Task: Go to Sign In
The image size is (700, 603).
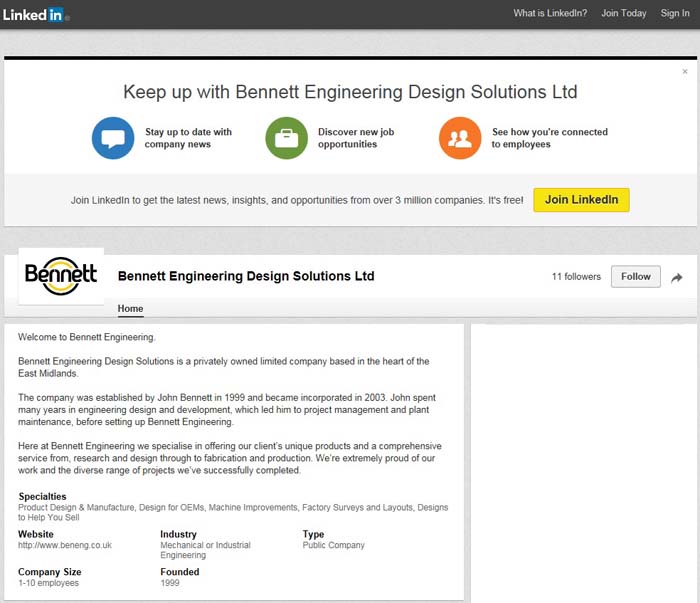Action: click(675, 13)
